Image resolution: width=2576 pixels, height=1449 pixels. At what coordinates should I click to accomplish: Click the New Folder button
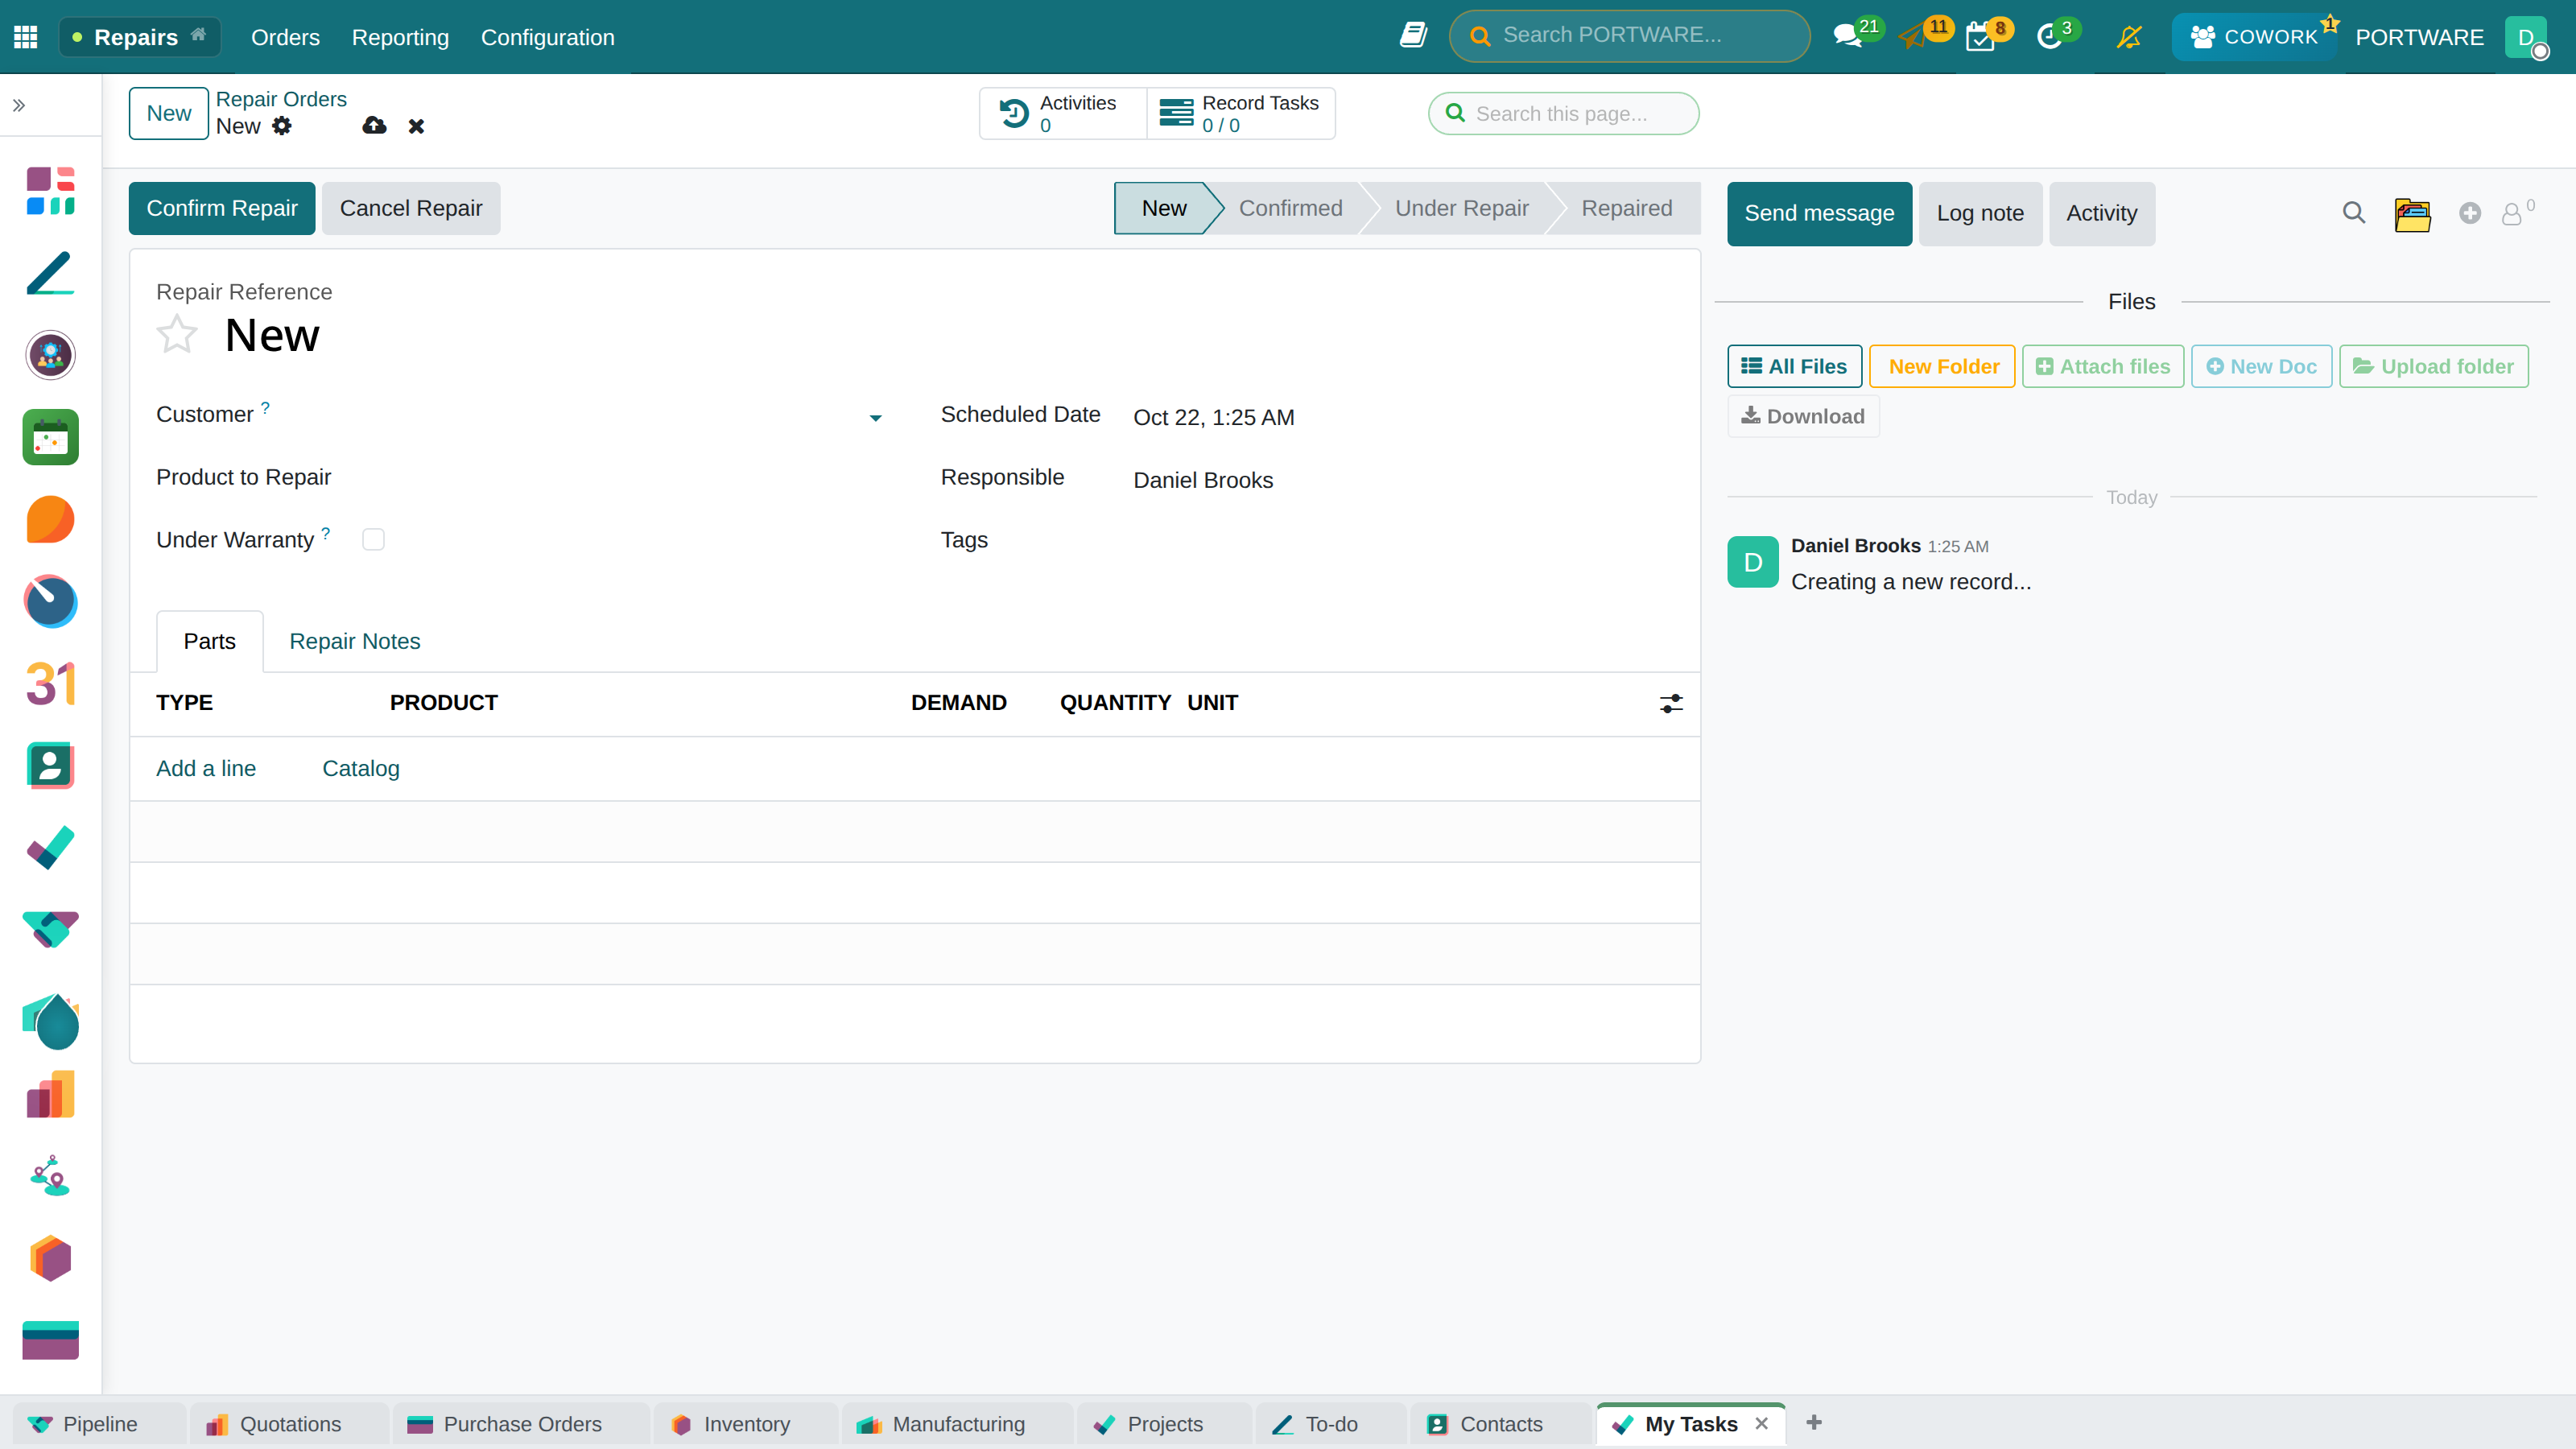click(x=1942, y=366)
